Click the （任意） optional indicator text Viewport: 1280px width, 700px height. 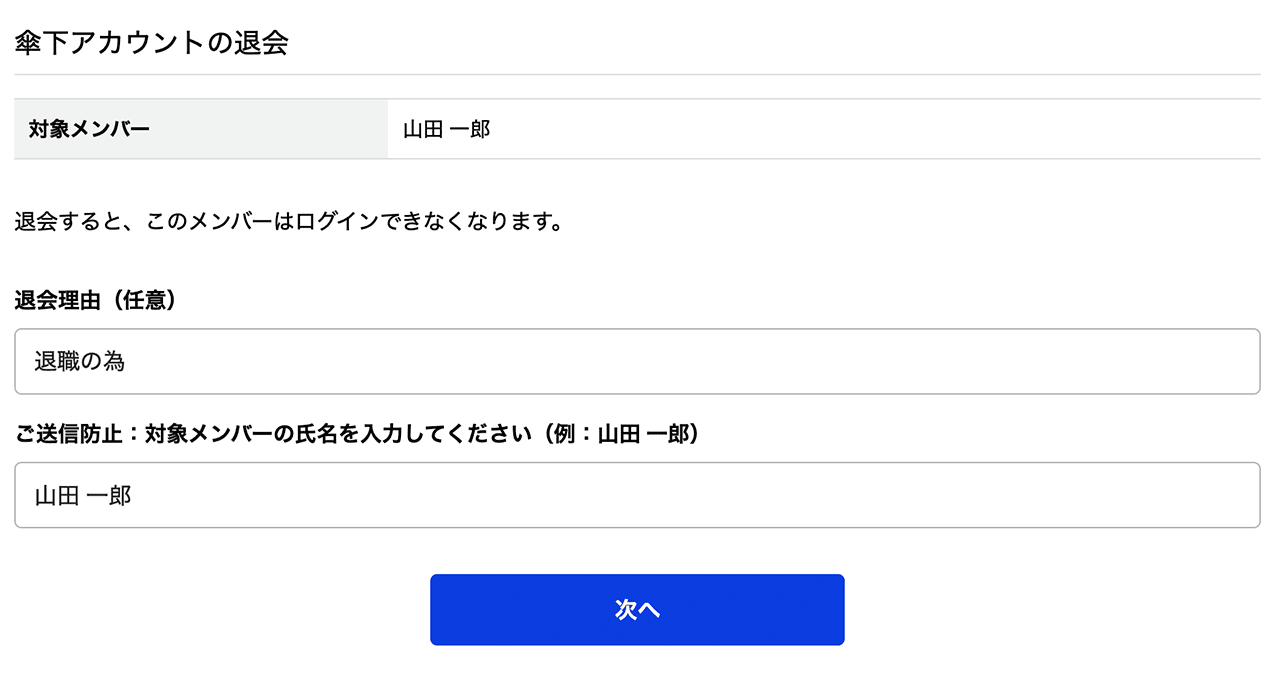(x=140, y=298)
